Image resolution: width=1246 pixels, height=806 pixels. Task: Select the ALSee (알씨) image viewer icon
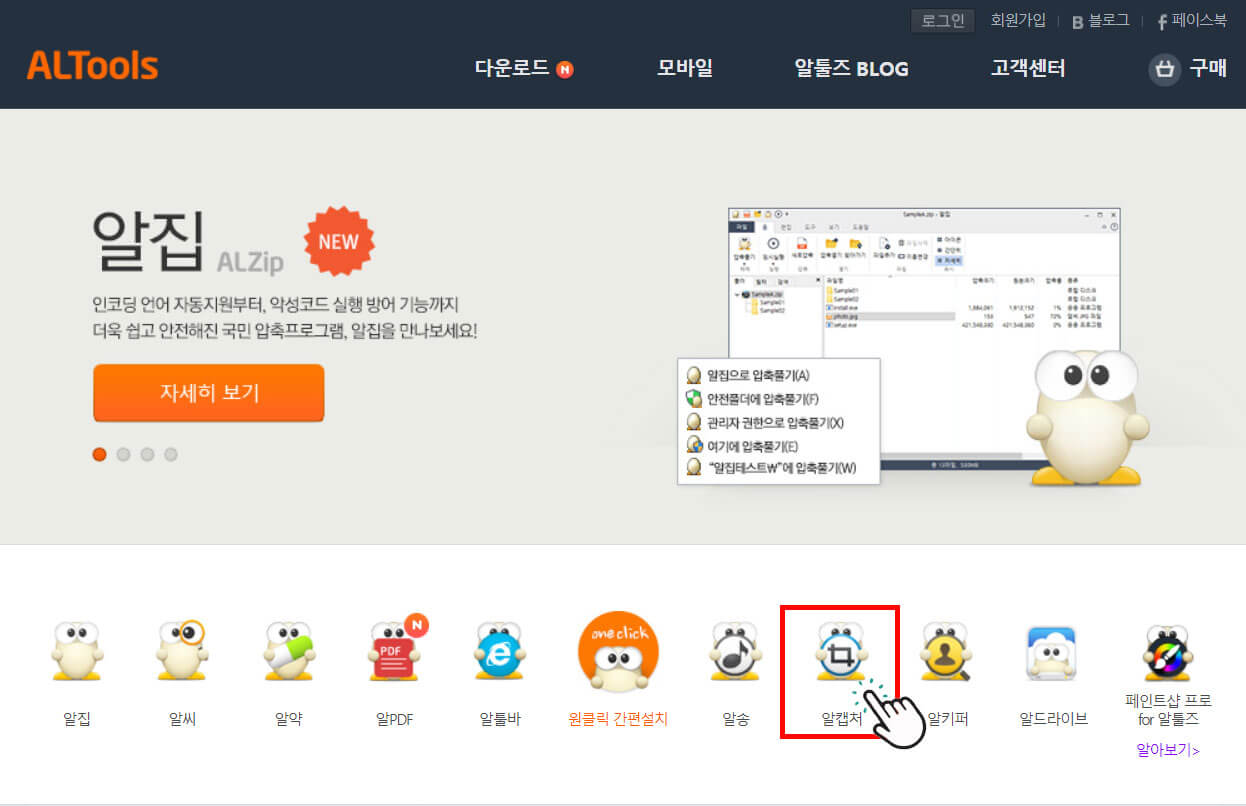click(181, 655)
